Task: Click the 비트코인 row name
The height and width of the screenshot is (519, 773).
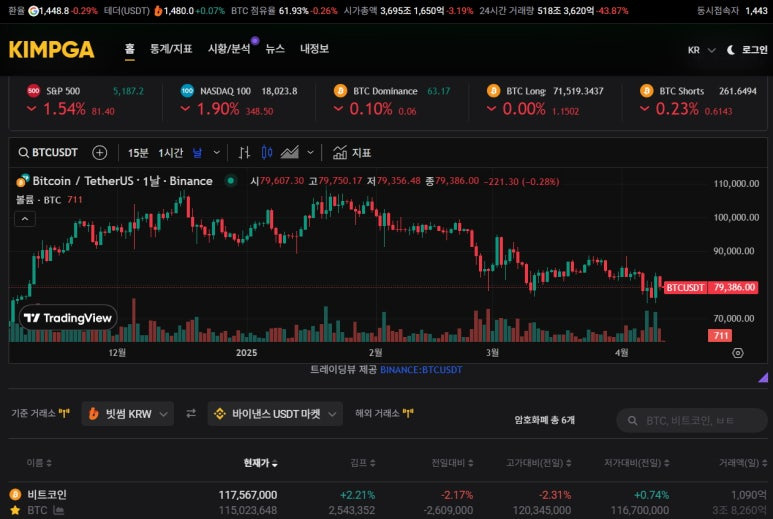Action: click(47, 494)
